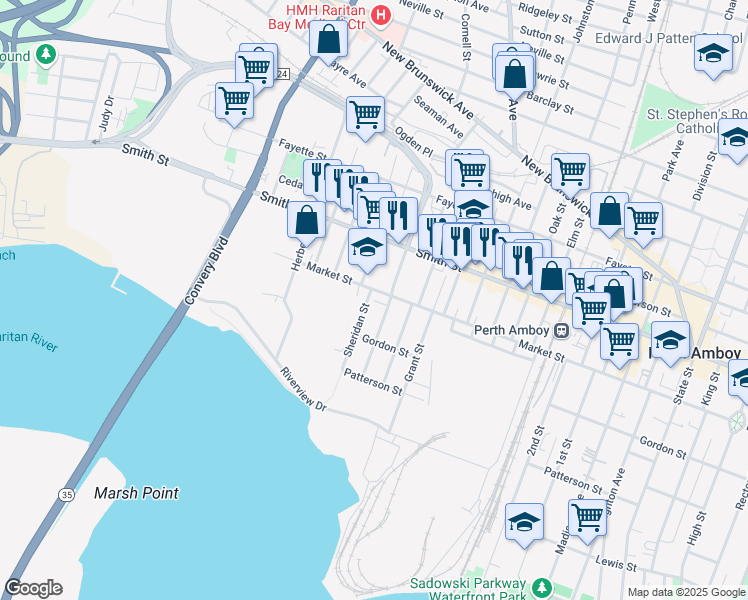Open the Google logo link
Screen dimensions: 748x600
[33, 588]
